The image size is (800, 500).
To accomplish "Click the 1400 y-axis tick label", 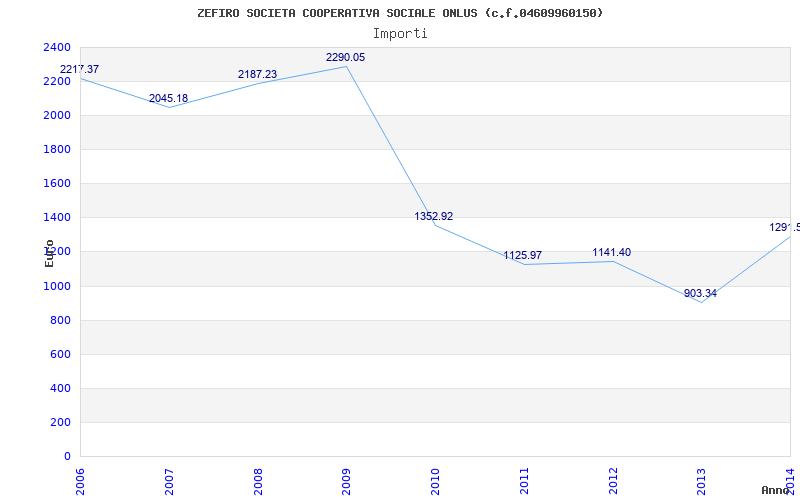I will point(57,217).
